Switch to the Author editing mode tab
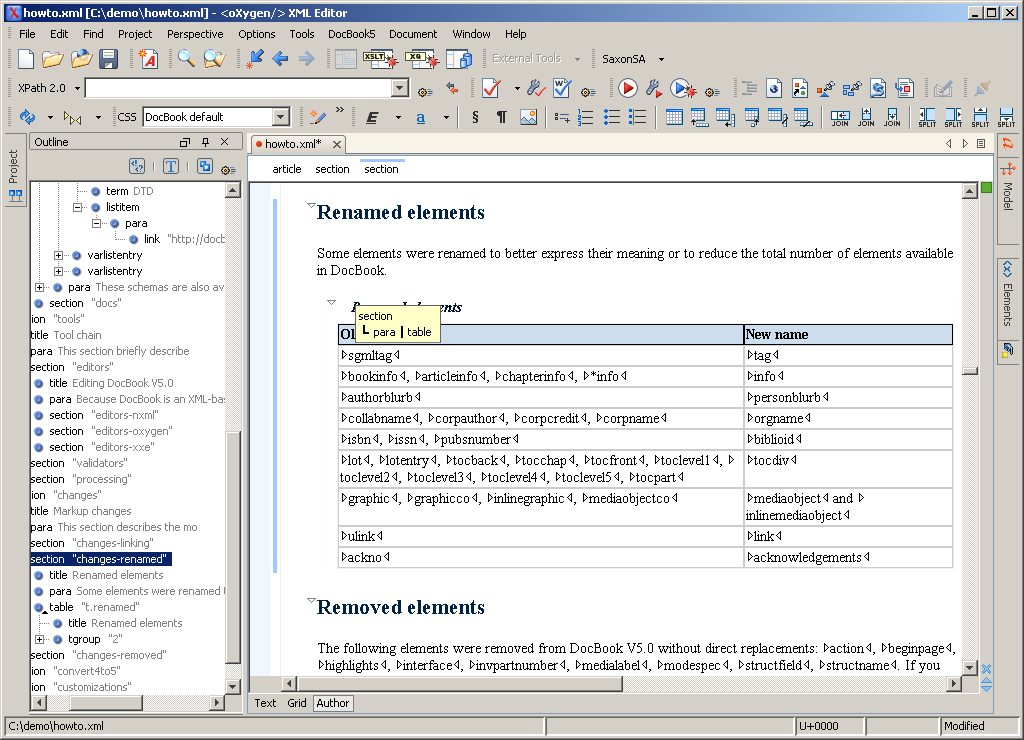Viewport: 1024px width, 740px height. [x=332, y=703]
